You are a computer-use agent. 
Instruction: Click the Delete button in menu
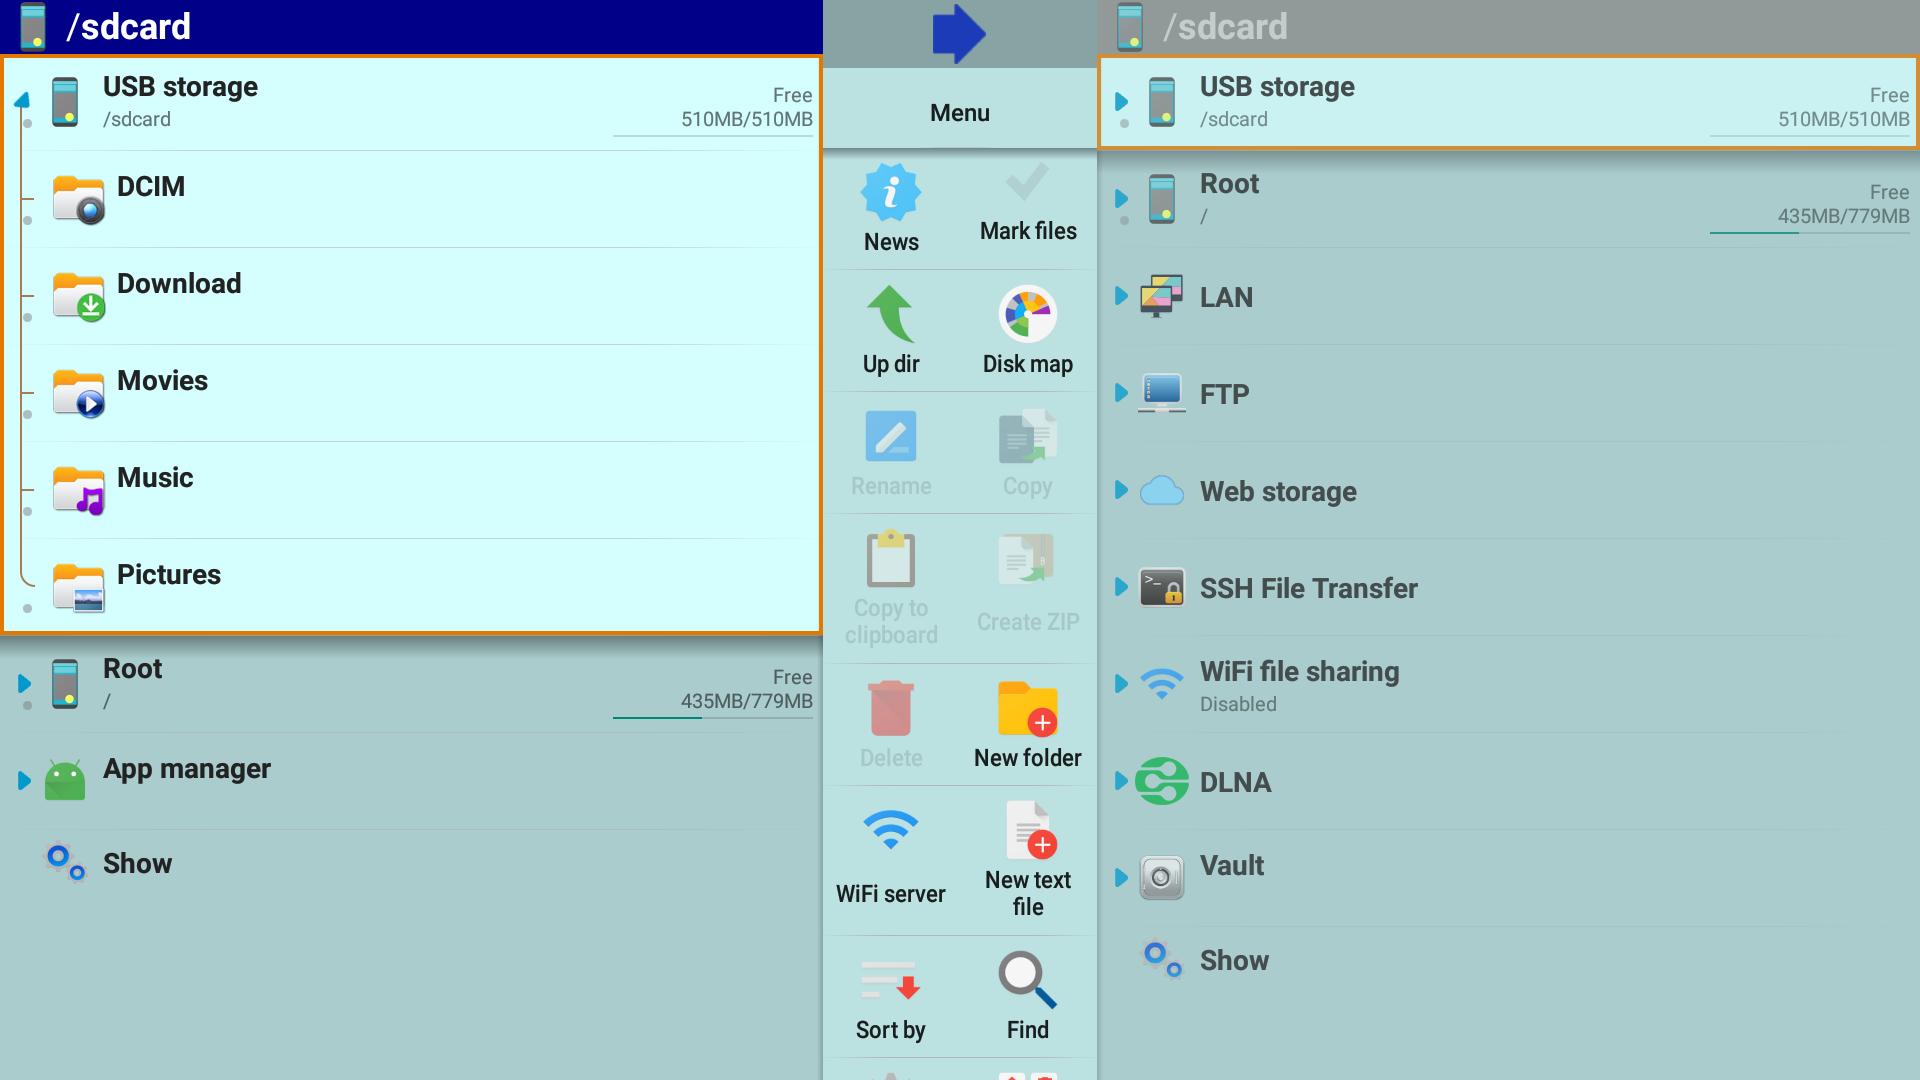point(891,723)
